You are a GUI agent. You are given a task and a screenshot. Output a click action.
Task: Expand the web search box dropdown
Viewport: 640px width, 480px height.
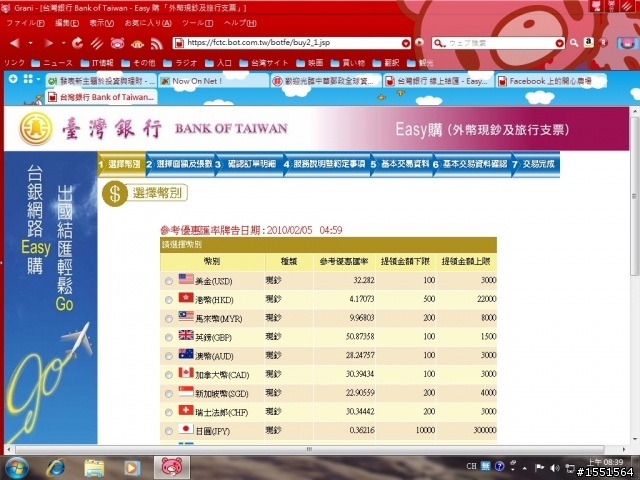[559, 43]
